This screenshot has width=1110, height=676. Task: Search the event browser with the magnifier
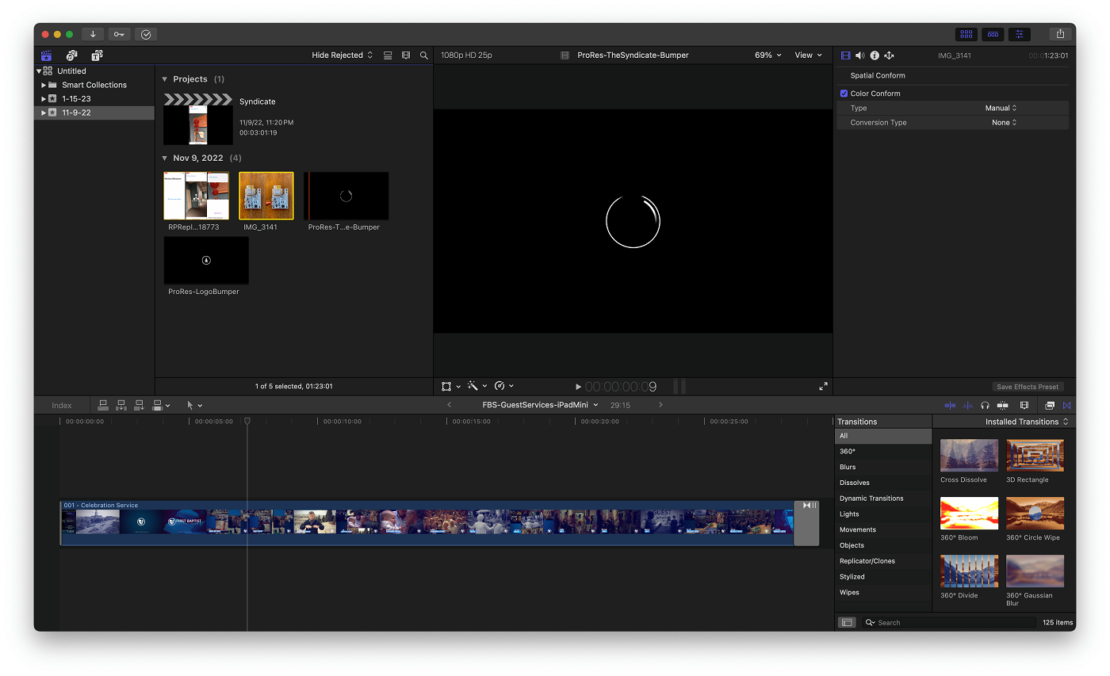pos(424,55)
